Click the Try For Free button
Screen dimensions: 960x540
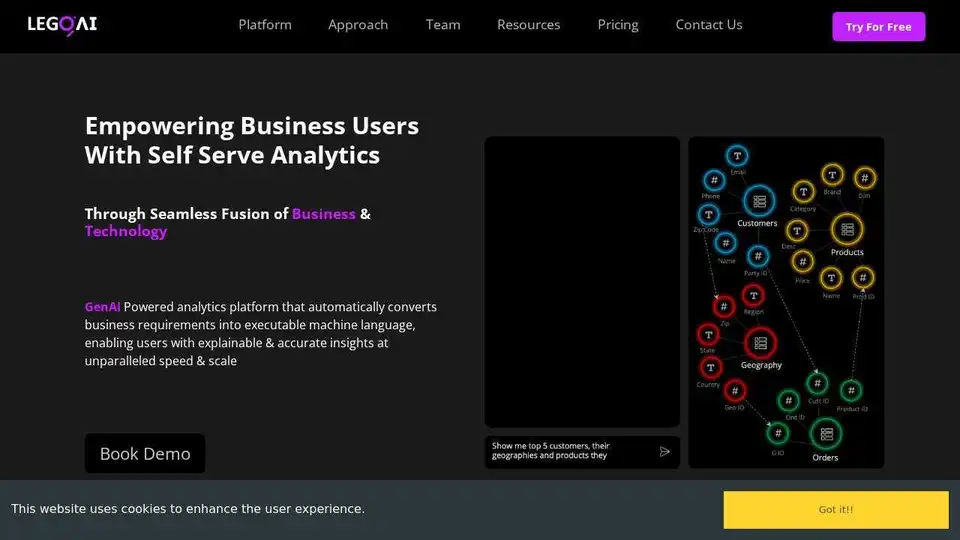[x=878, y=27]
